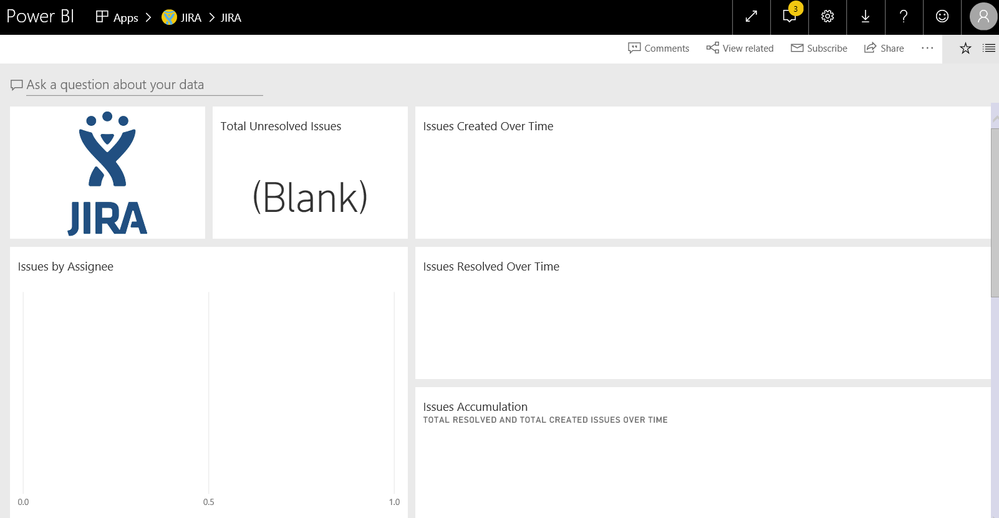
Task: Subscribe to this dashboard
Action: (x=819, y=48)
